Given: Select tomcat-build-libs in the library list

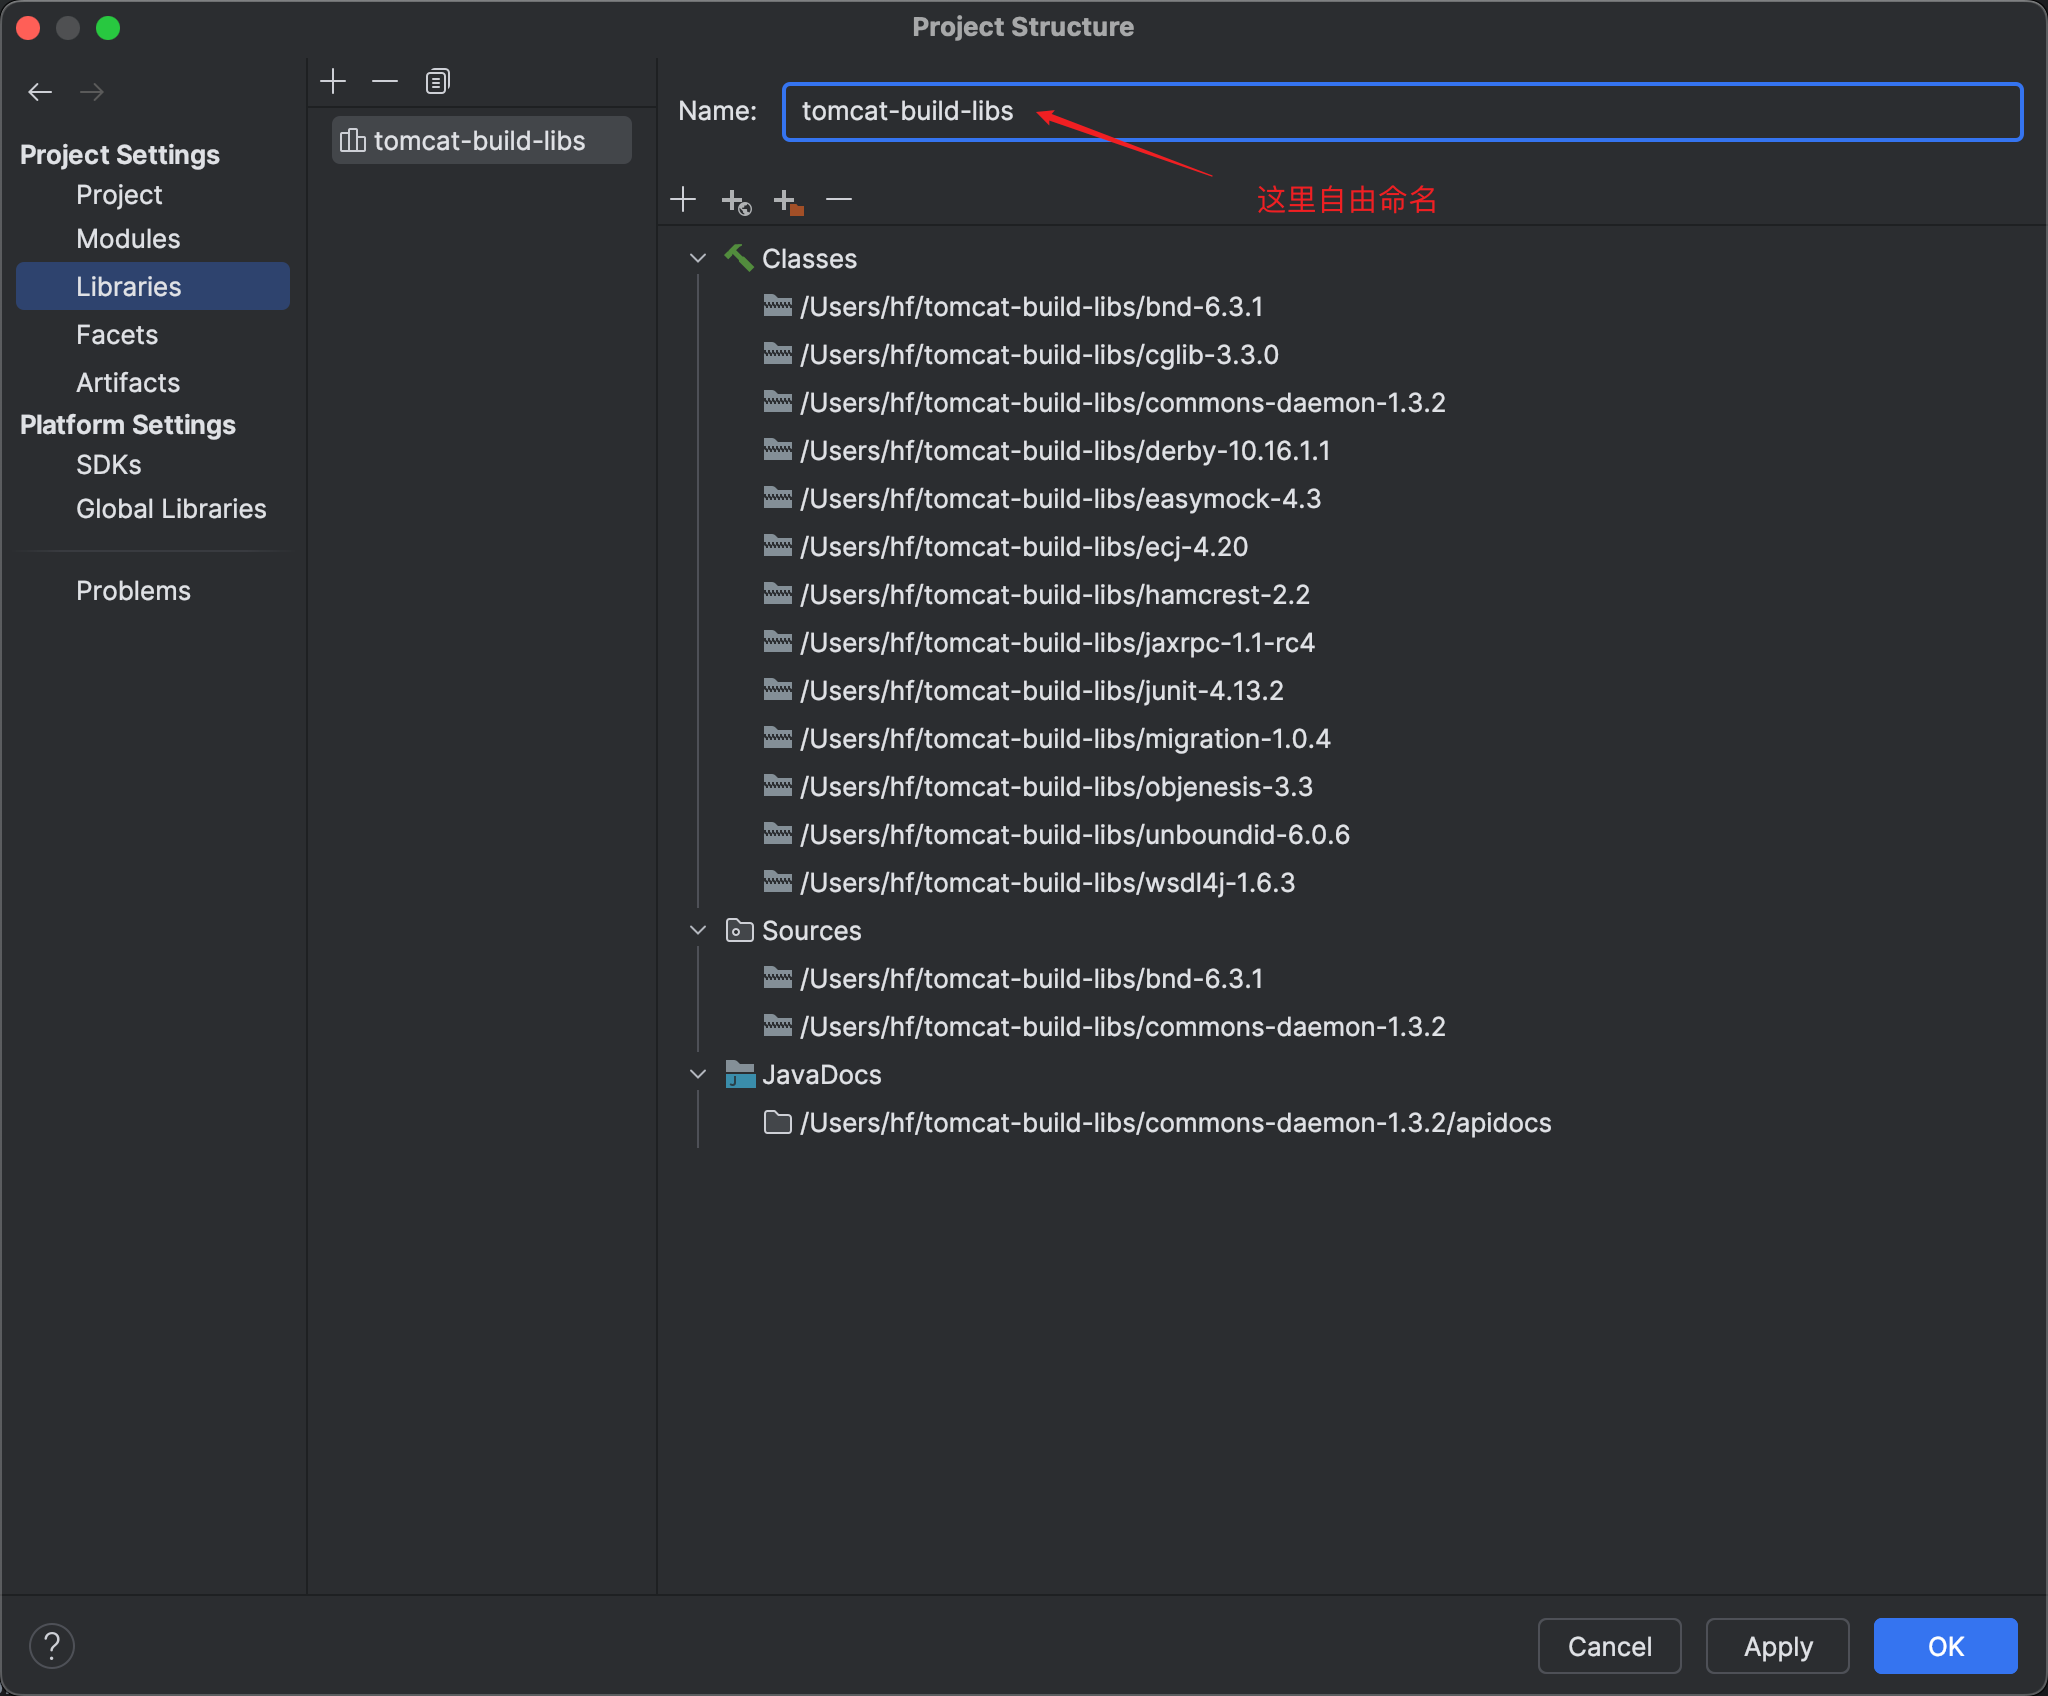Looking at the screenshot, I should coord(480,141).
